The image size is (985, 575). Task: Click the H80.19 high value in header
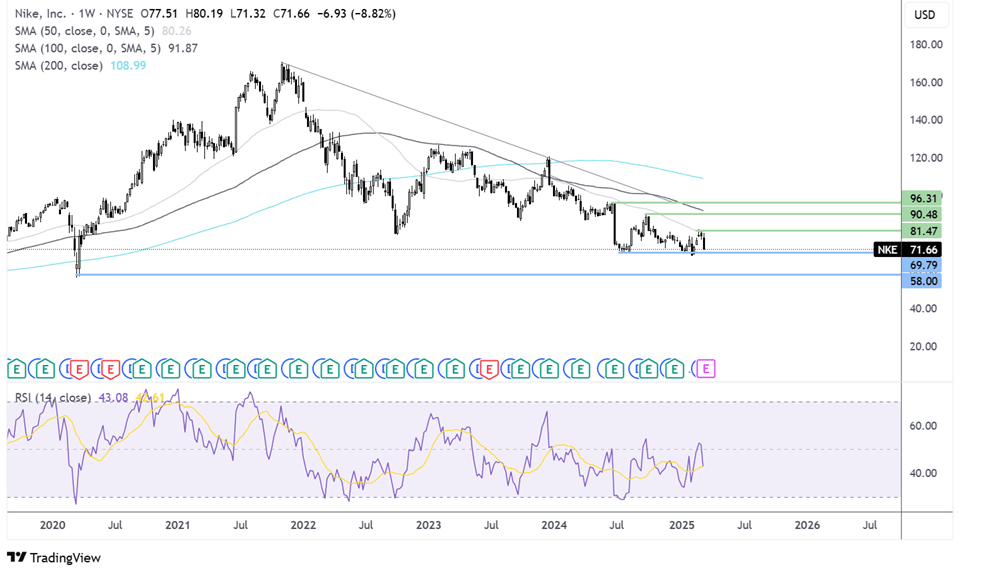[x=204, y=13]
